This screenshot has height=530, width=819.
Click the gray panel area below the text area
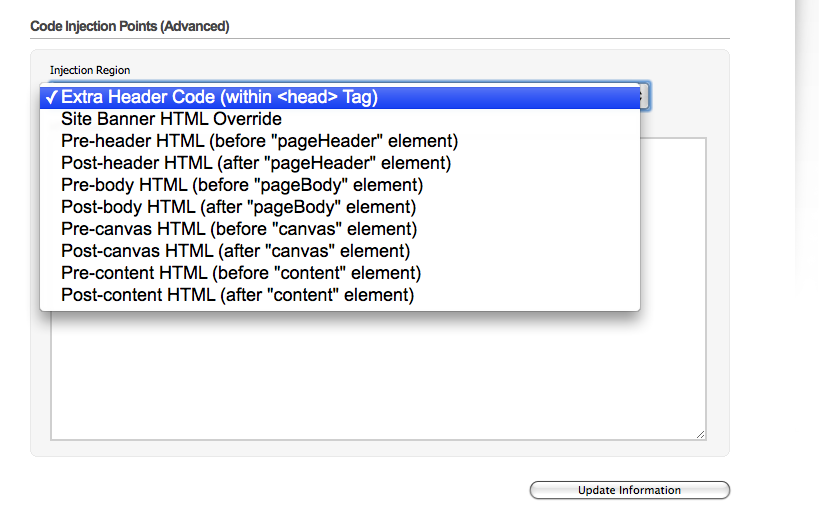point(378,448)
